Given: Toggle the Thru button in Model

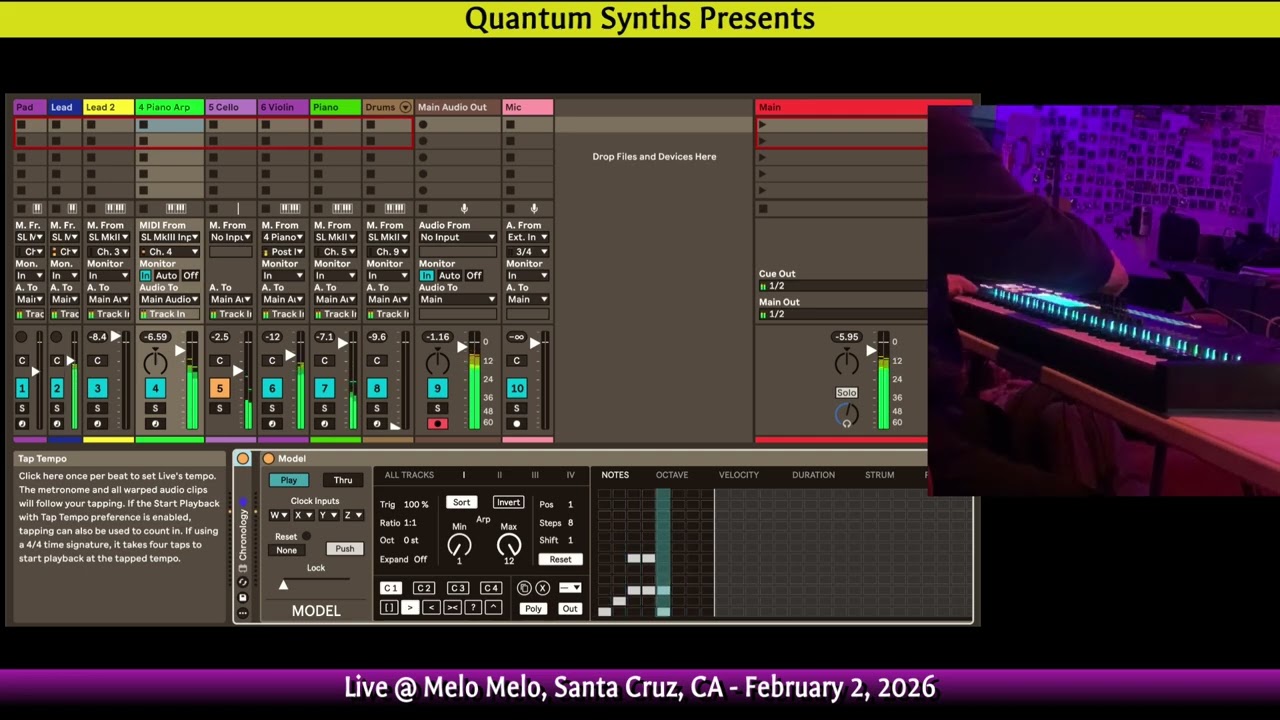Looking at the screenshot, I should click(343, 481).
